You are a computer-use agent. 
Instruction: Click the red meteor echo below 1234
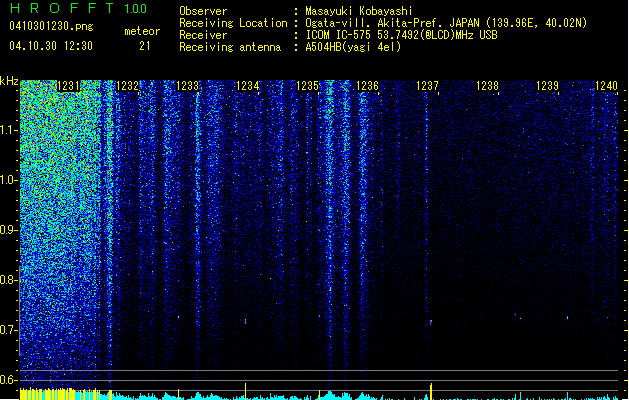click(x=245, y=321)
